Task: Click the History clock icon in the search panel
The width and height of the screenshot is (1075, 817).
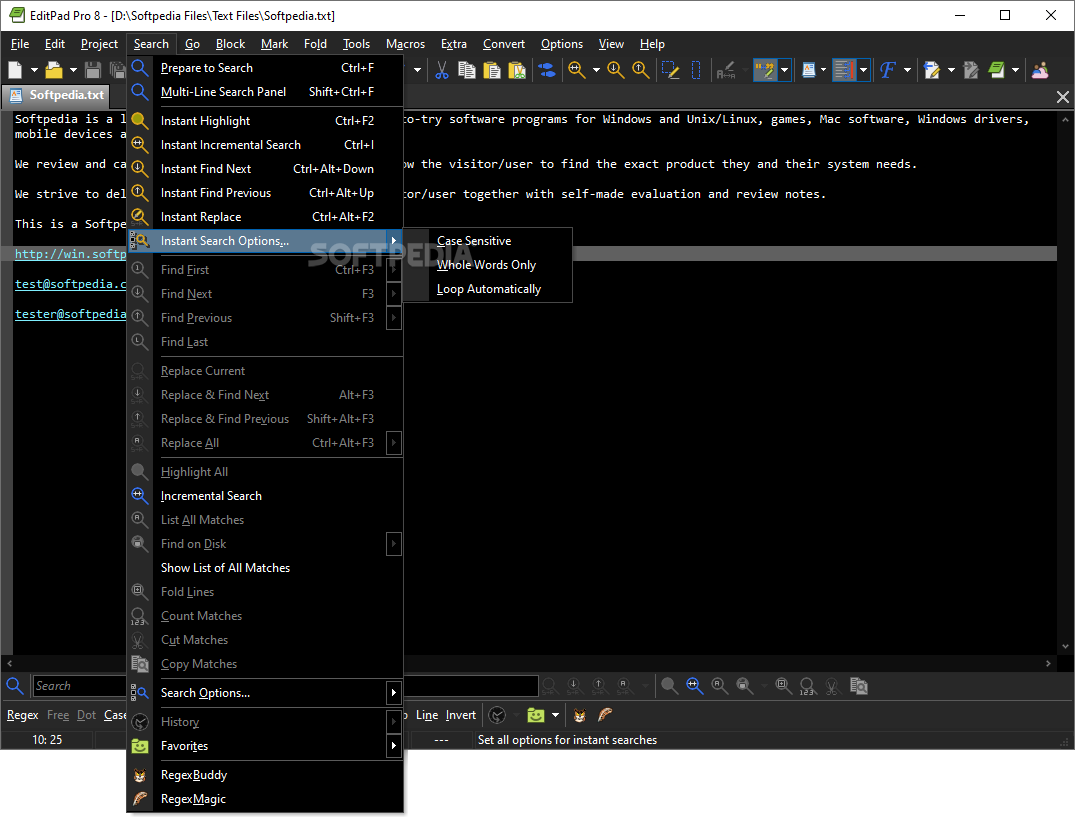Action: pos(497,716)
